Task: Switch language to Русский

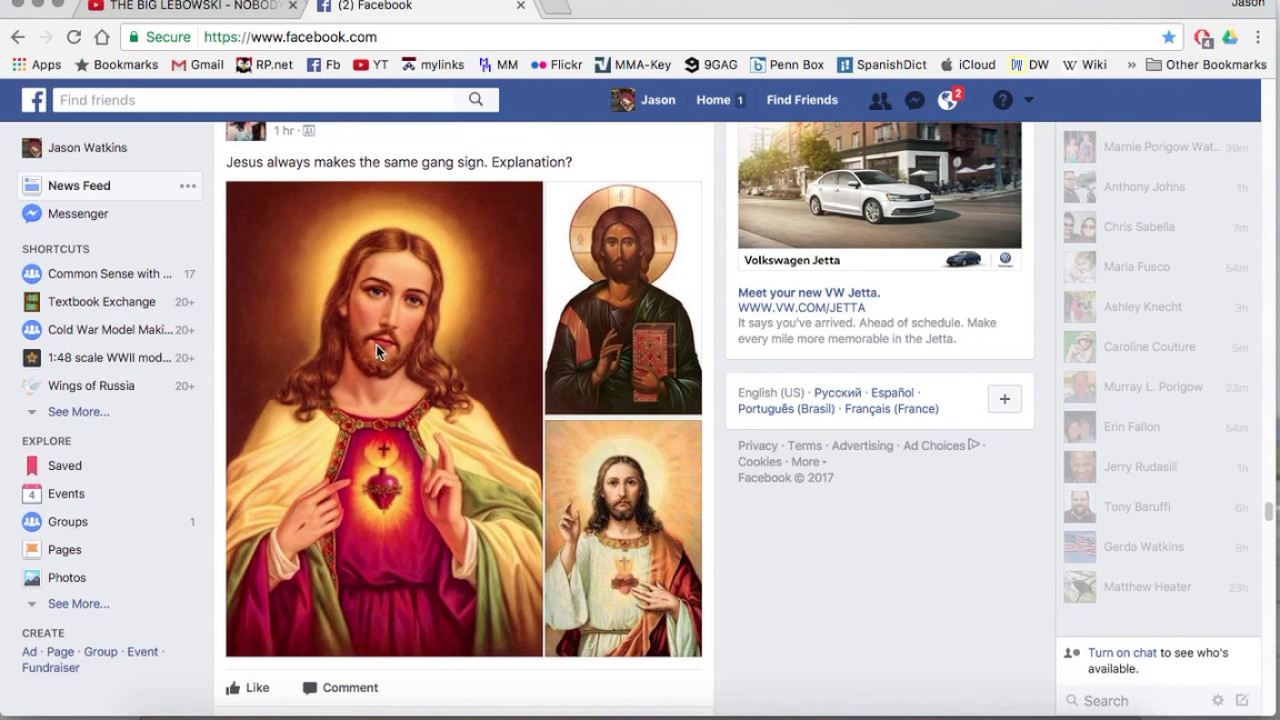Action: [x=837, y=393]
